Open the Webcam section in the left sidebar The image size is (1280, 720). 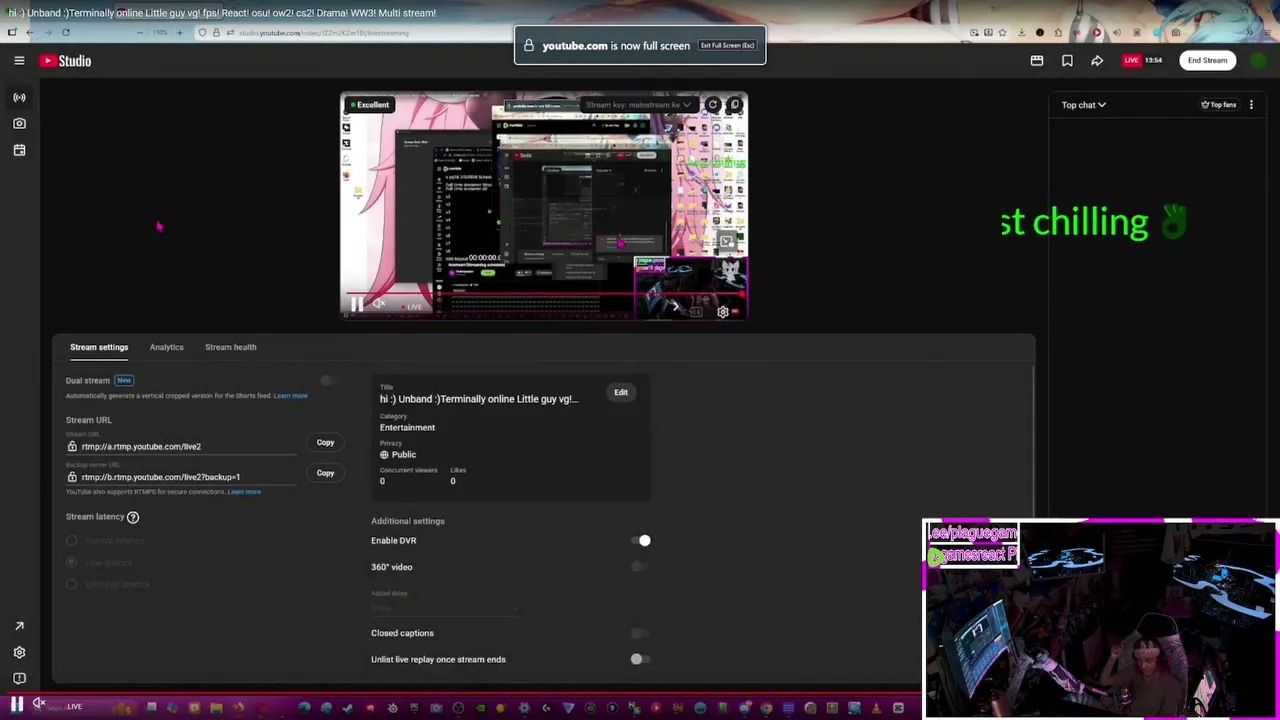(x=19, y=123)
